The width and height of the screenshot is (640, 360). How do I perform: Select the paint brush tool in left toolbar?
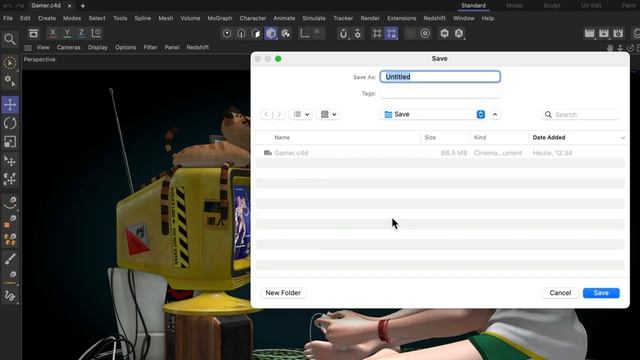click(10, 258)
